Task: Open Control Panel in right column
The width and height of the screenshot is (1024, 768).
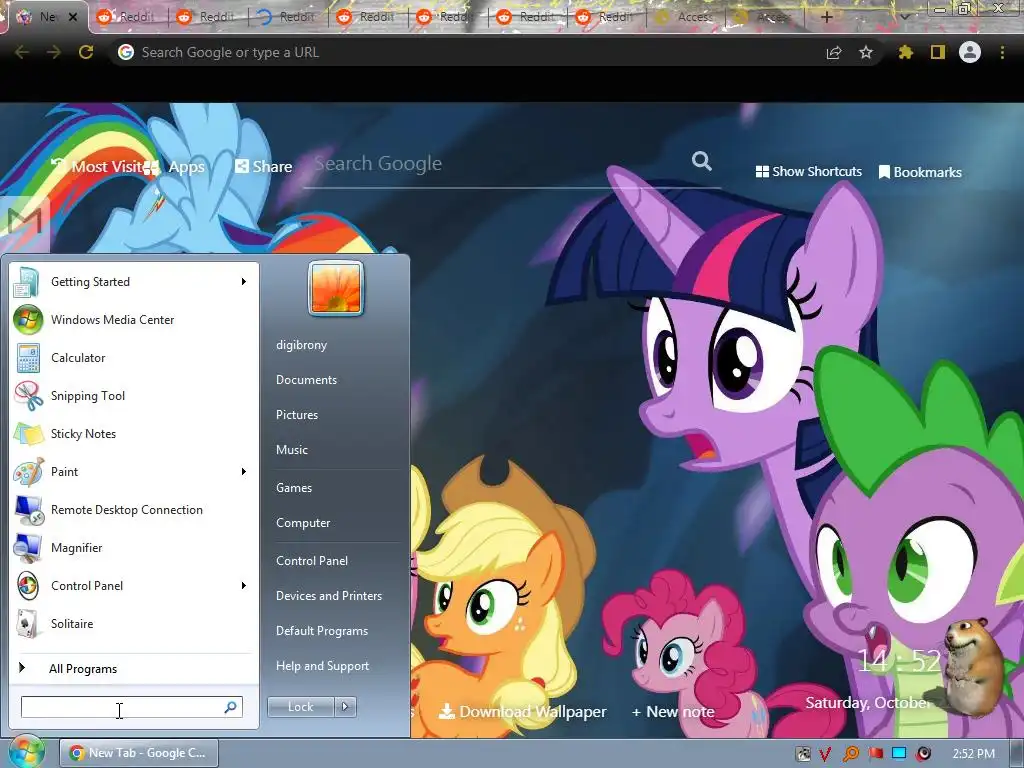Action: click(312, 561)
